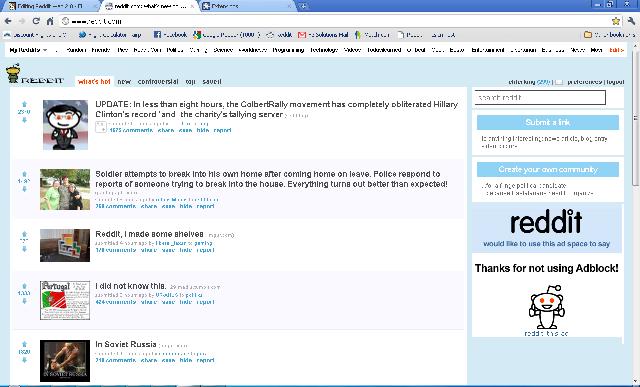Go back with the browser back arrow
640x387 pixels.
click(x=8, y=21)
